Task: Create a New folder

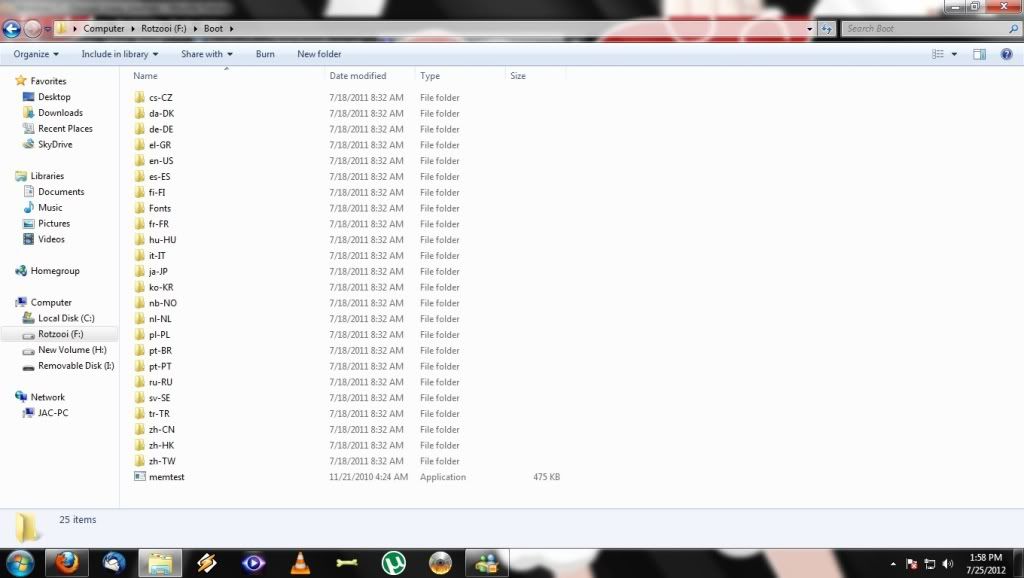Action: click(319, 54)
